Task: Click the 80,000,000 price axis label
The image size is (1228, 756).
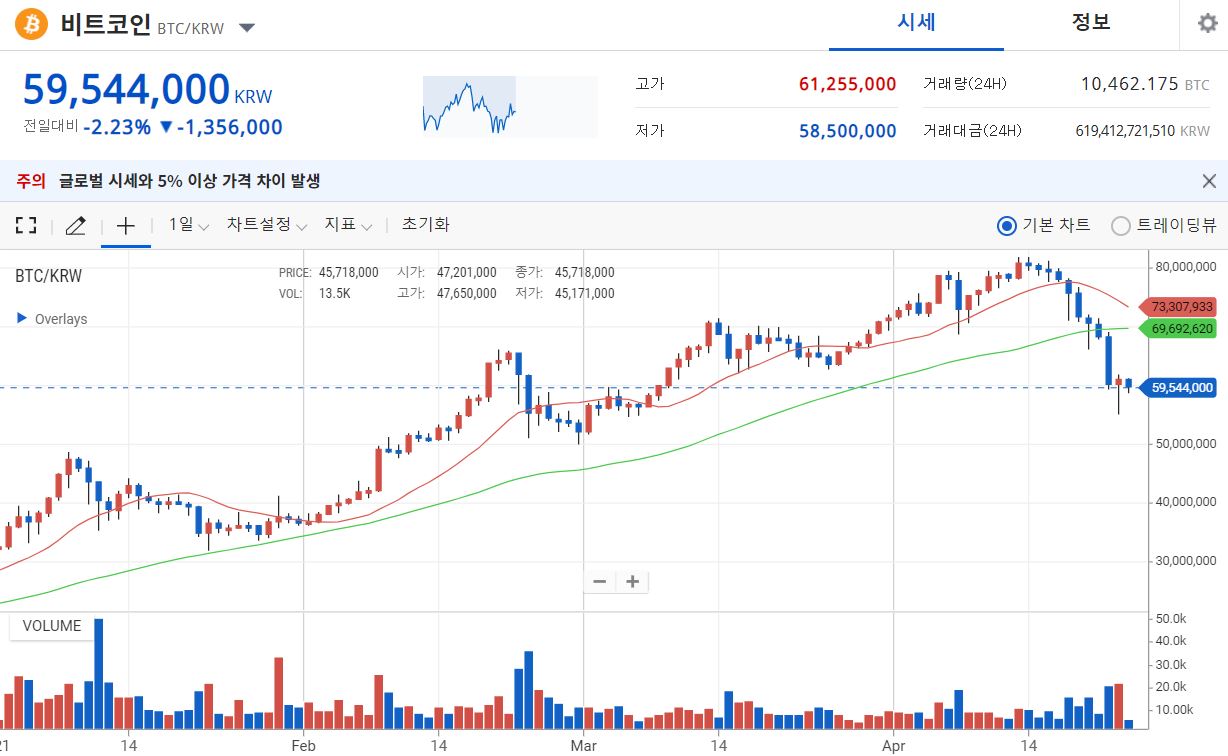Action: click(1184, 267)
